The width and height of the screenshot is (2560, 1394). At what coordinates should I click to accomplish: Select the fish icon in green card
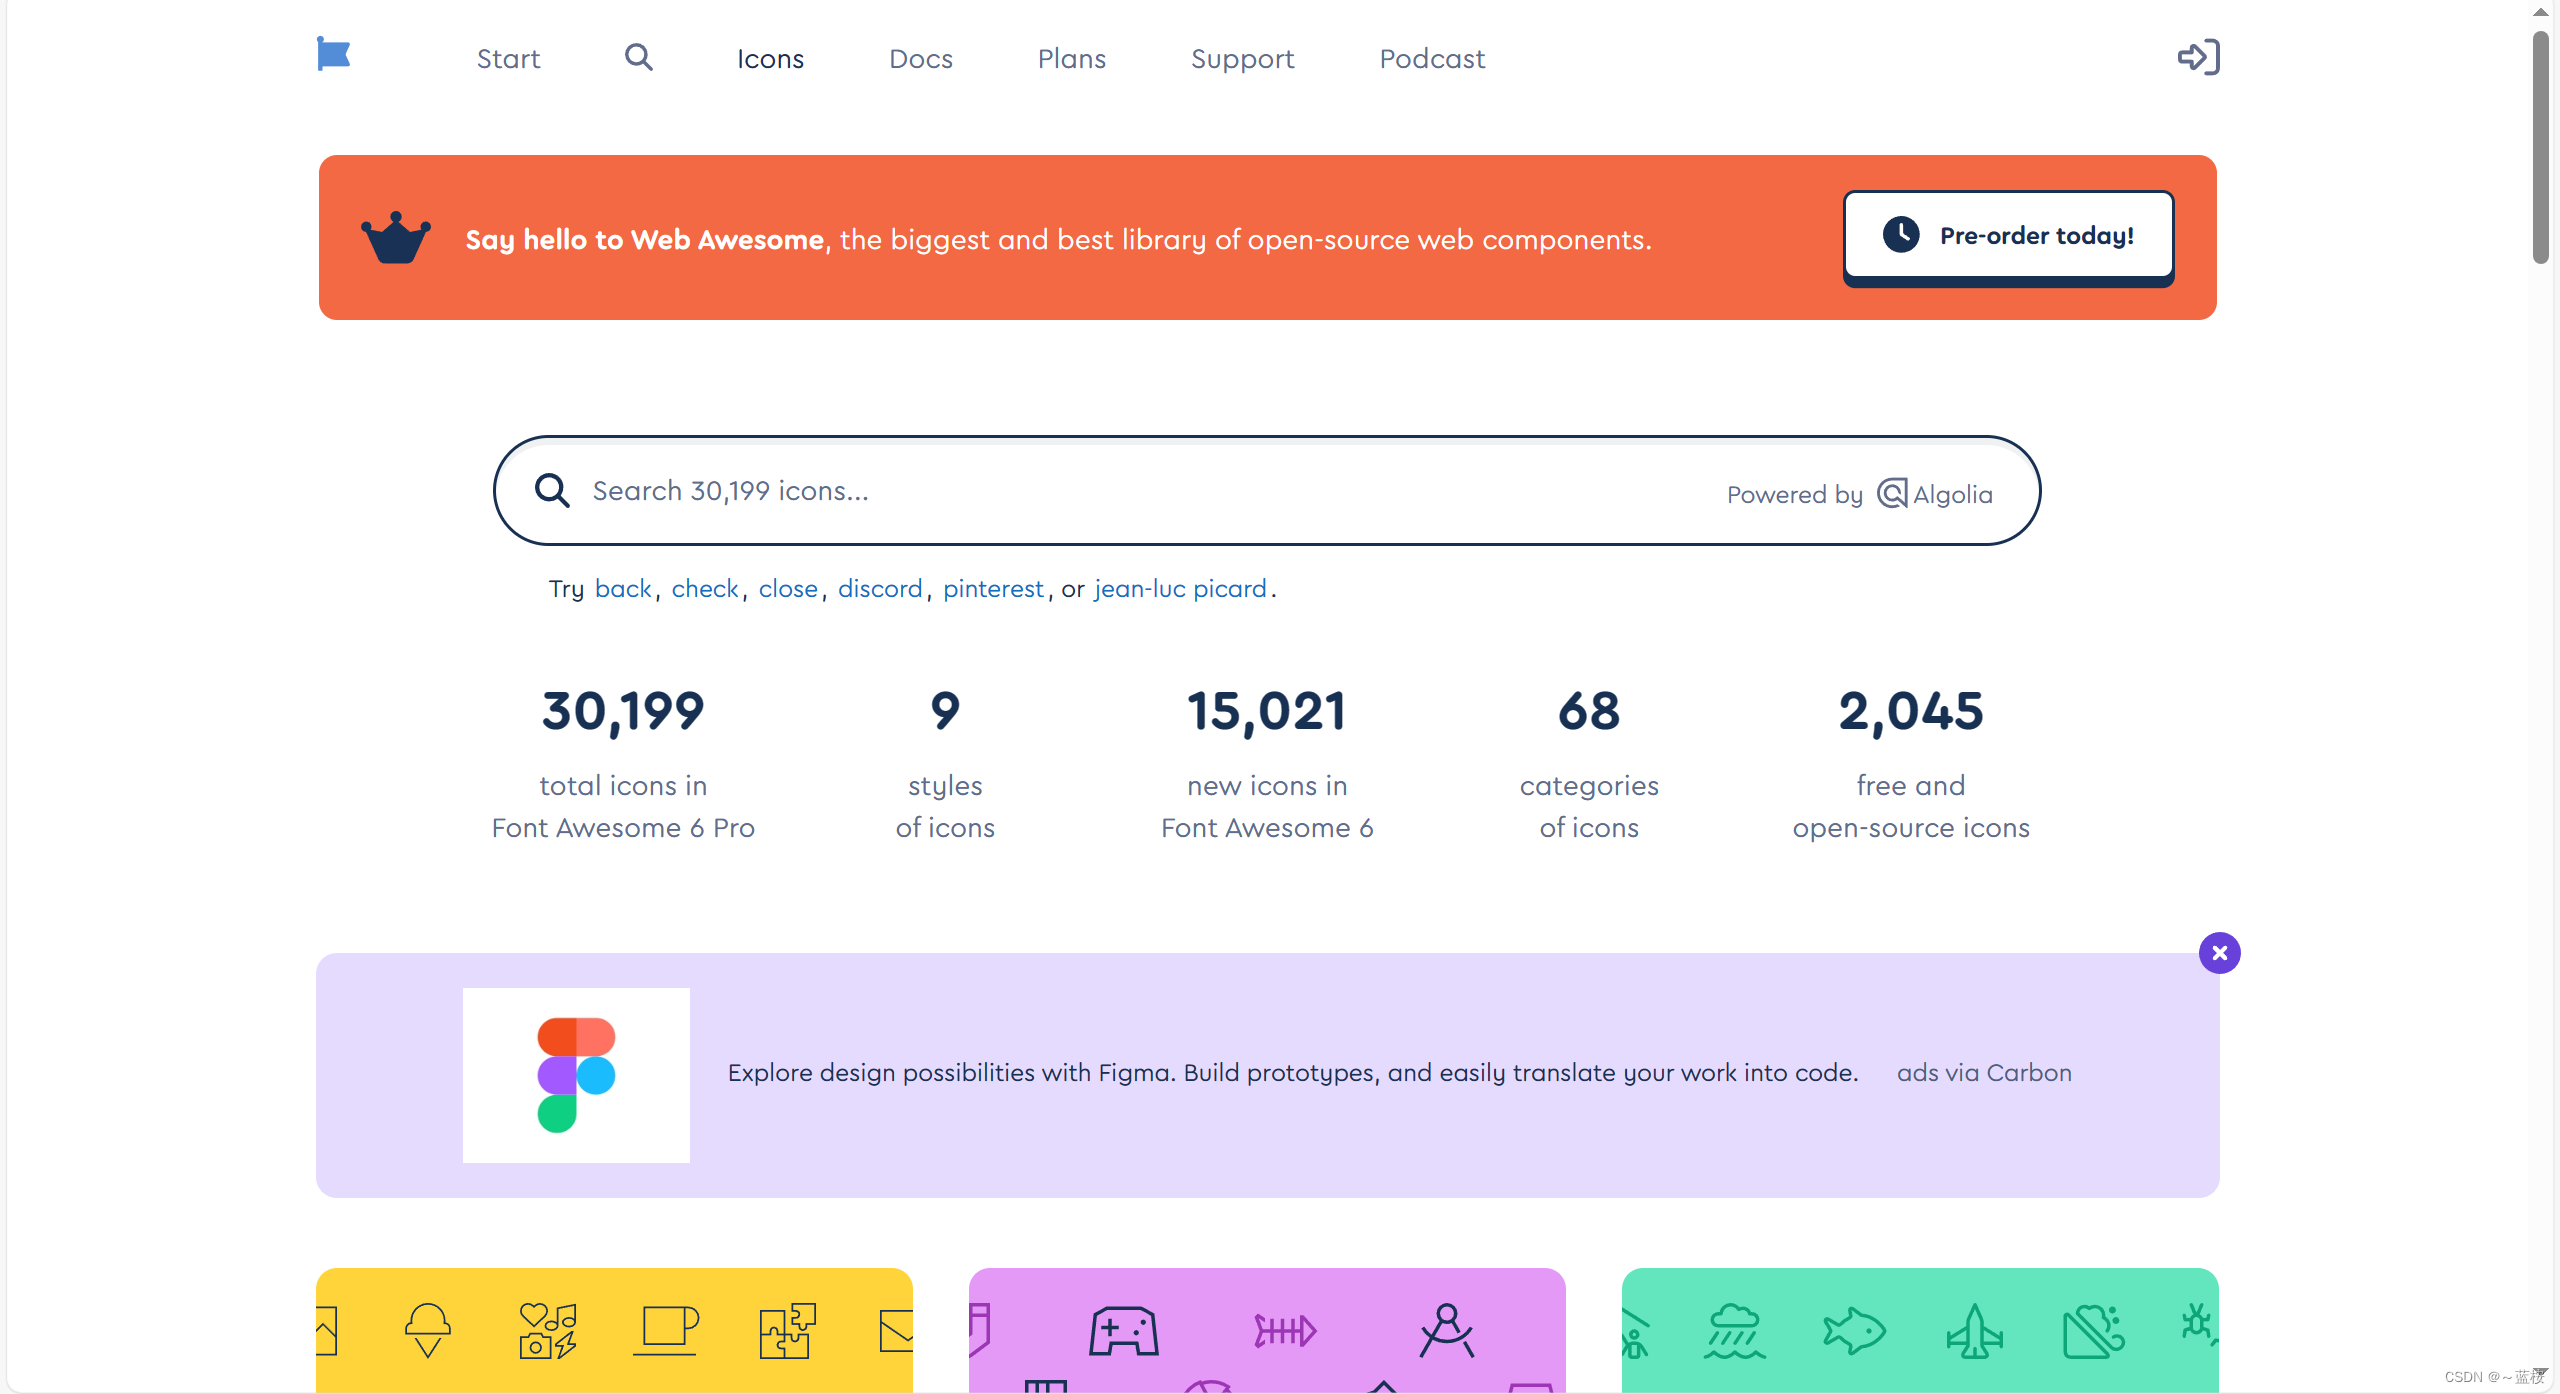1854,1331
